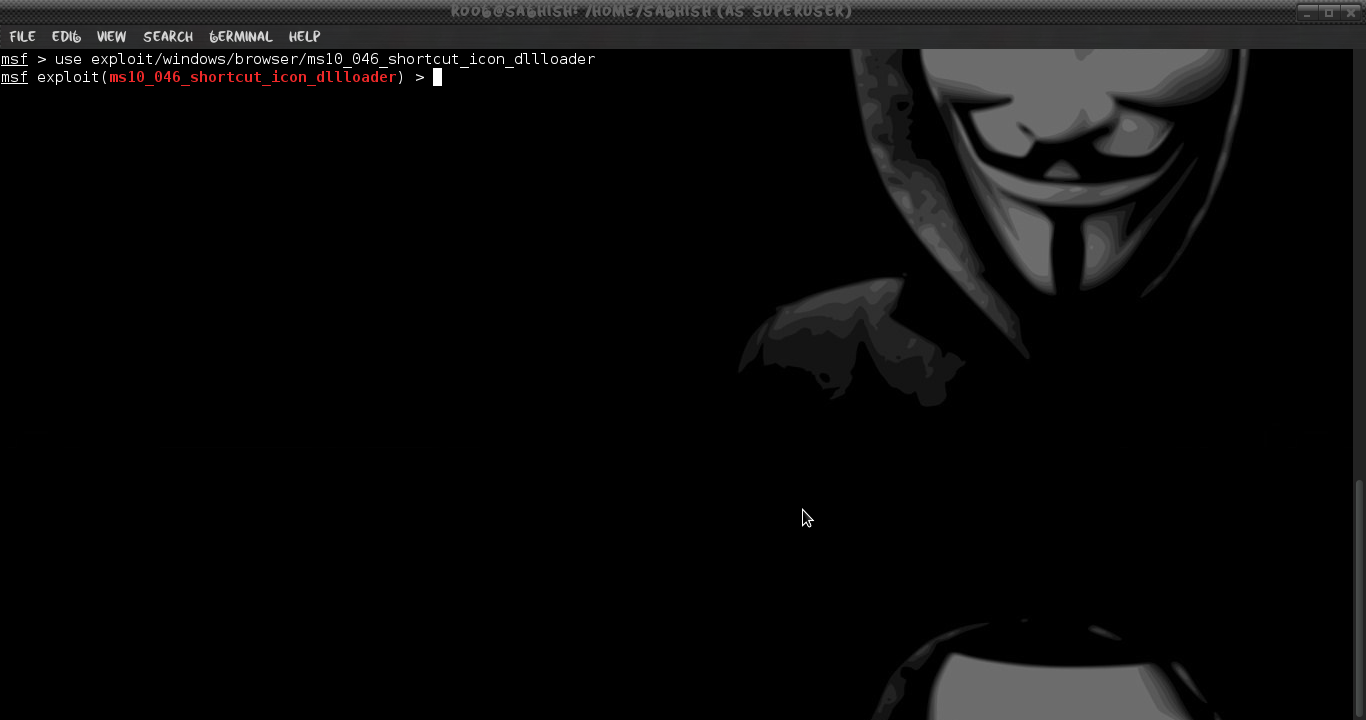Close the terminal window
The width and height of the screenshot is (1366, 720).
click(1351, 12)
